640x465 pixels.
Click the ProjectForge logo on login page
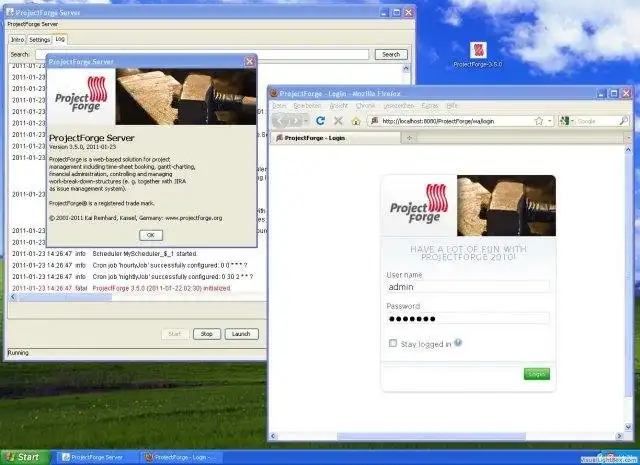(x=419, y=205)
